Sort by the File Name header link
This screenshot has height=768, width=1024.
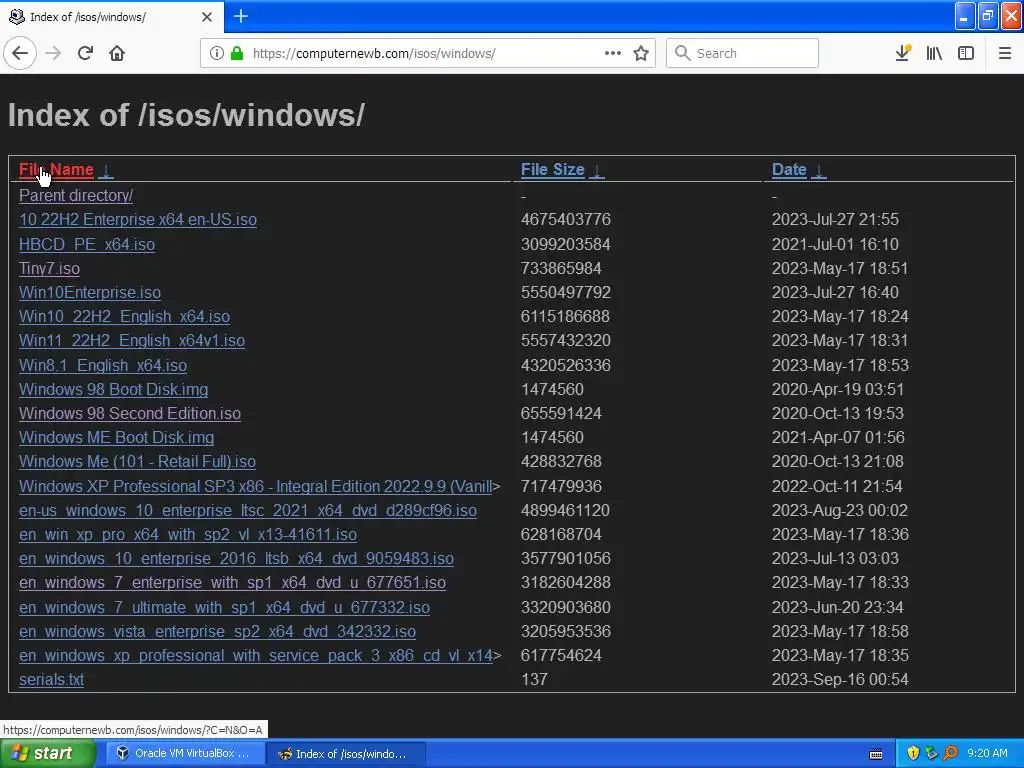(56, 170)
